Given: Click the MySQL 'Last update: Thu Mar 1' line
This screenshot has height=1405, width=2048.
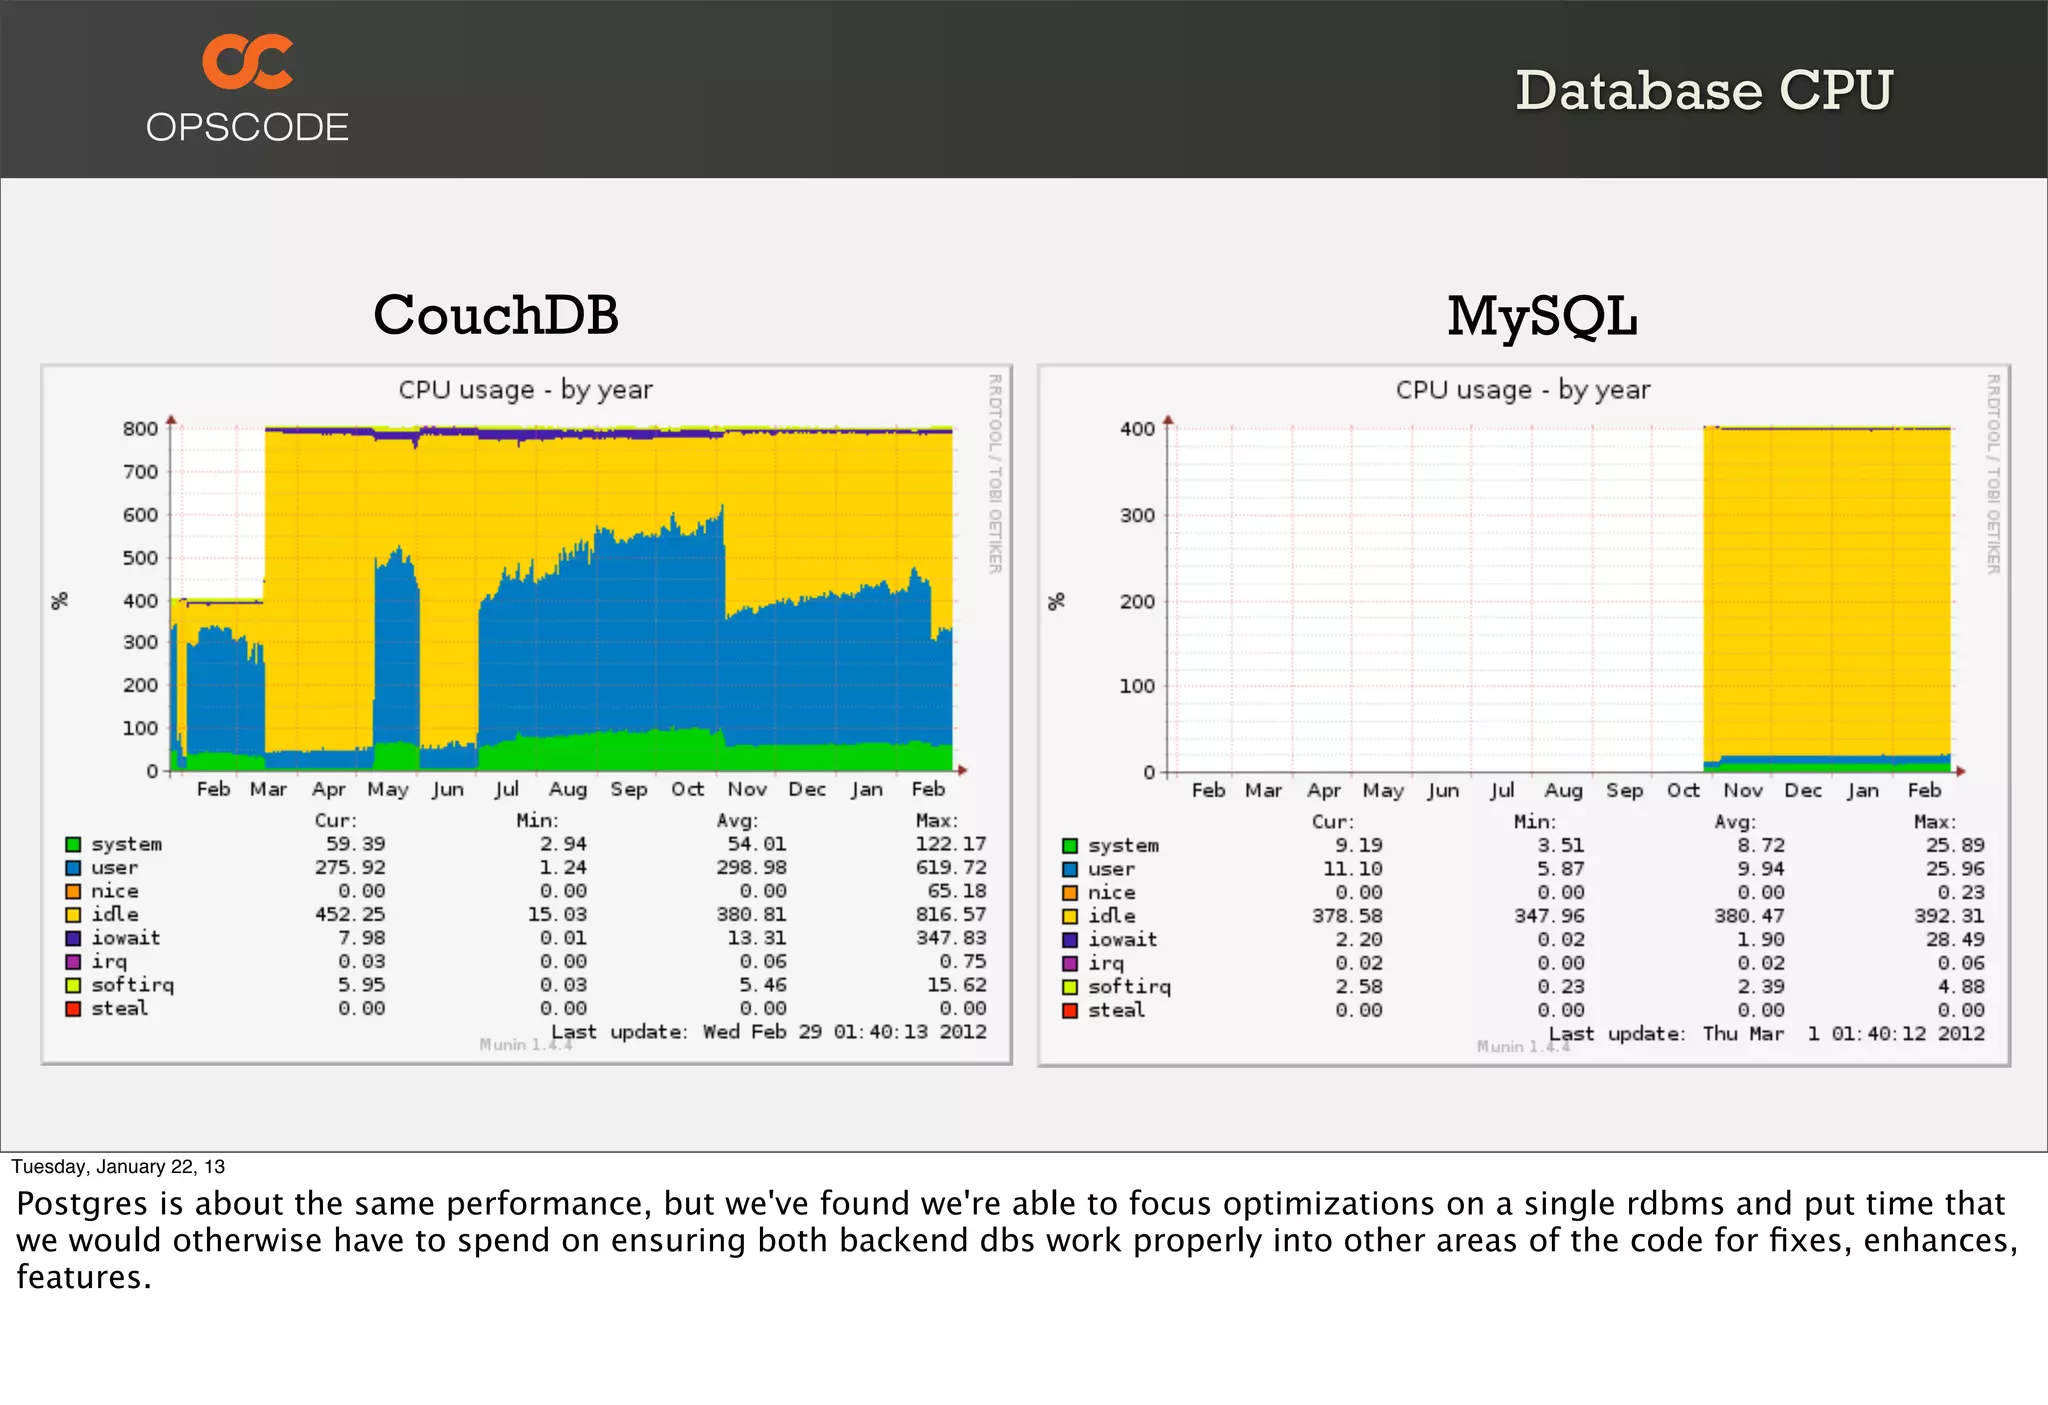Looking at the screenshot, I should pos(1767,1033).
